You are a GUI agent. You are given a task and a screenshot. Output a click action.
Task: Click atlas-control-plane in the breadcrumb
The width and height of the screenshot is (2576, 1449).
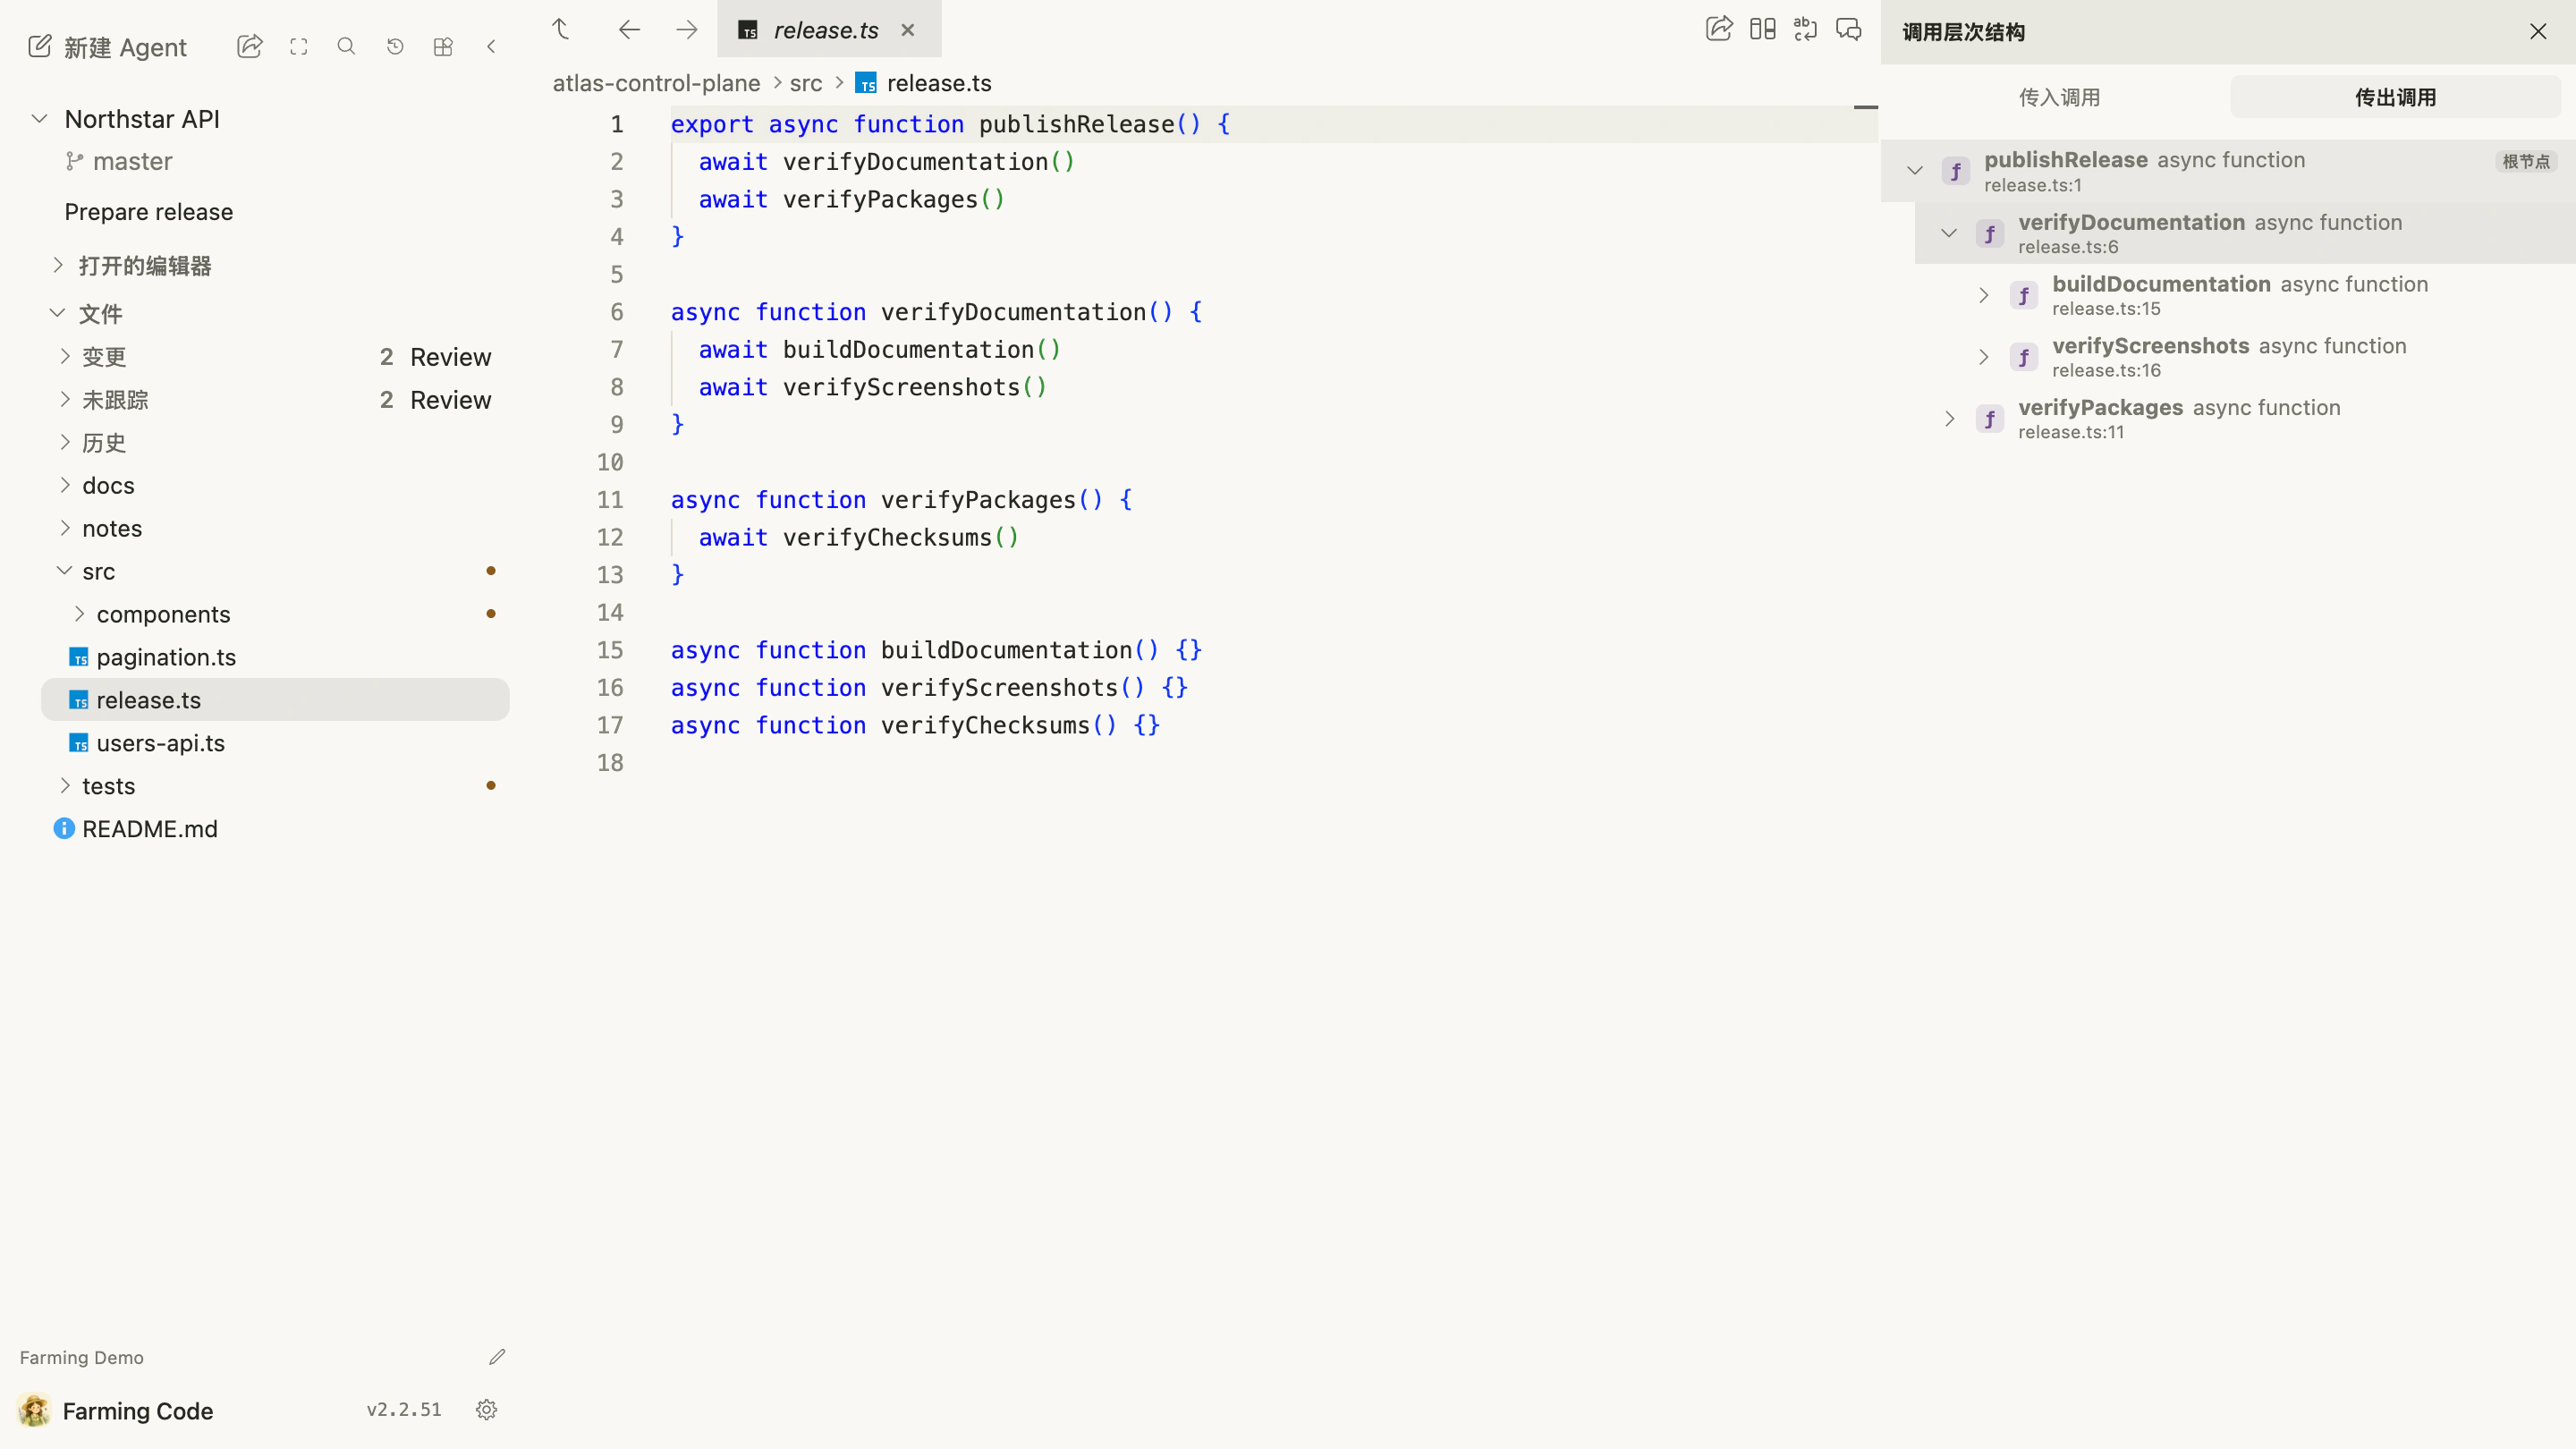tap(656, 83)
